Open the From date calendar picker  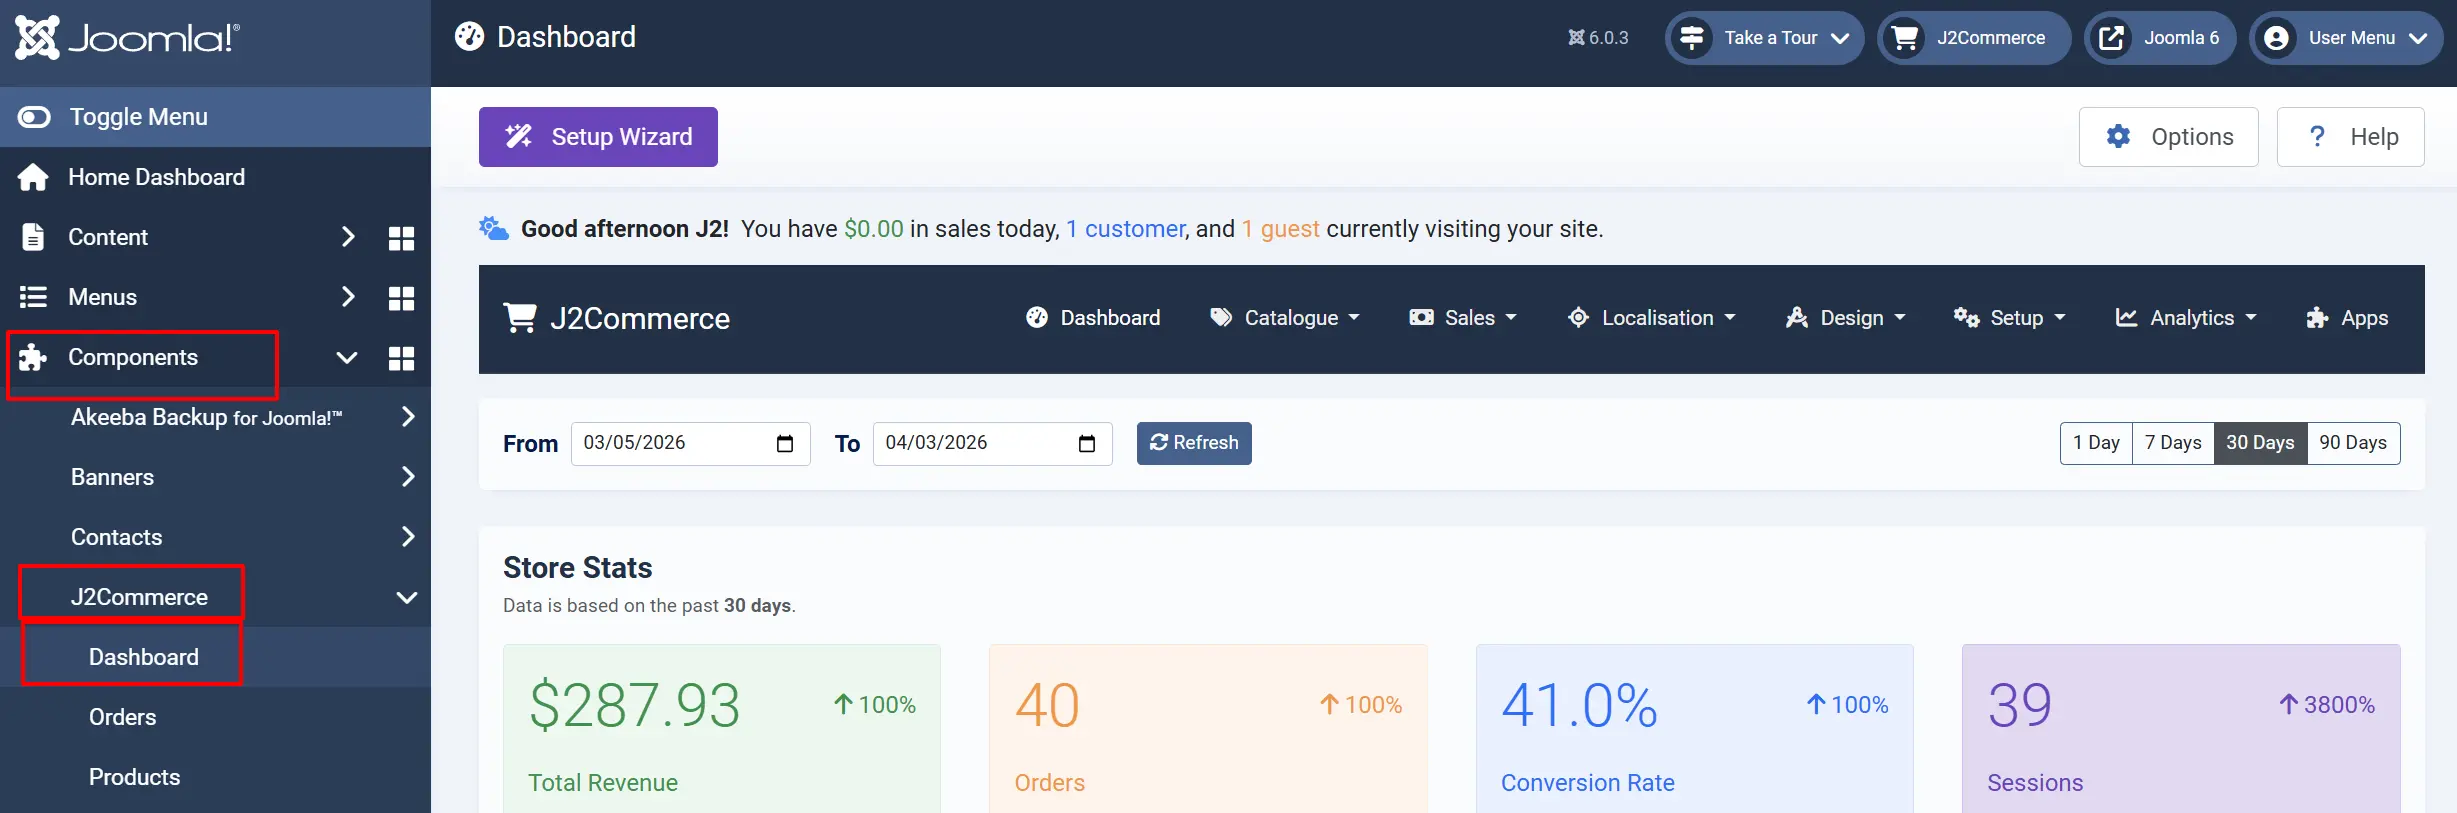point(785,444)
